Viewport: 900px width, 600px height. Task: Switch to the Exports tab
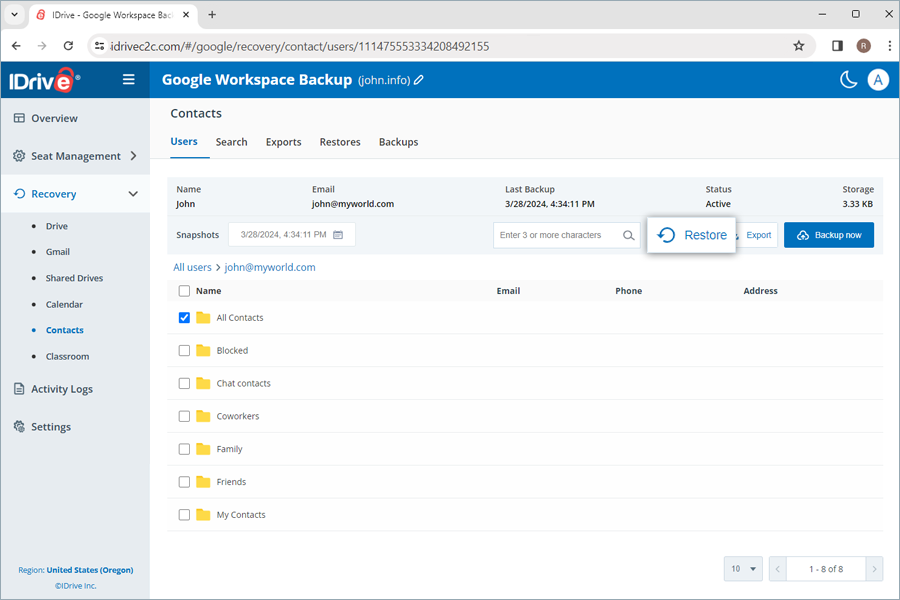[283, 142]
